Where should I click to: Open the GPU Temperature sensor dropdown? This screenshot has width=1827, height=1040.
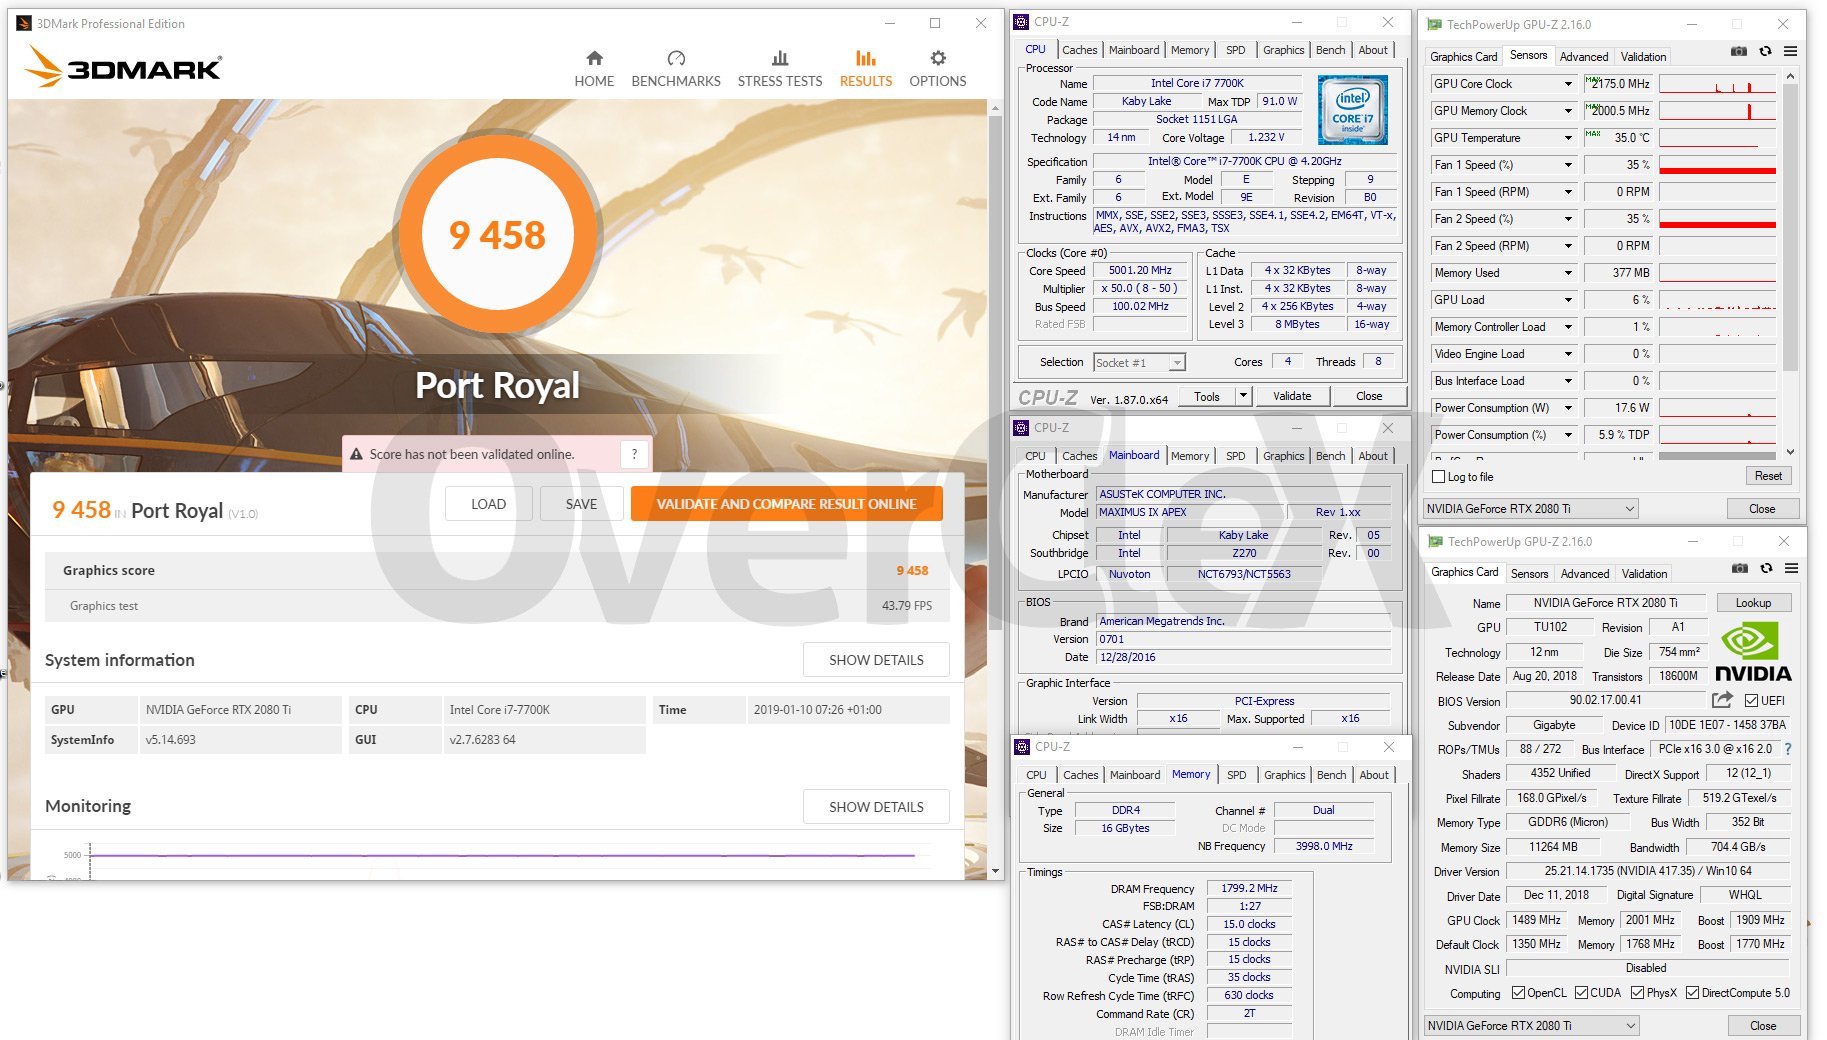1568,138
